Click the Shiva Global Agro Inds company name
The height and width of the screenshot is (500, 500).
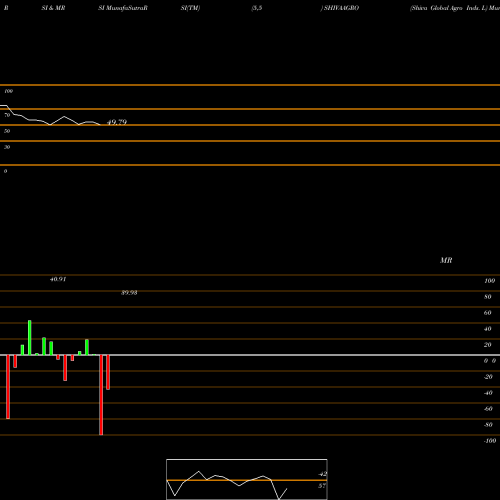(x=448, y=8)
